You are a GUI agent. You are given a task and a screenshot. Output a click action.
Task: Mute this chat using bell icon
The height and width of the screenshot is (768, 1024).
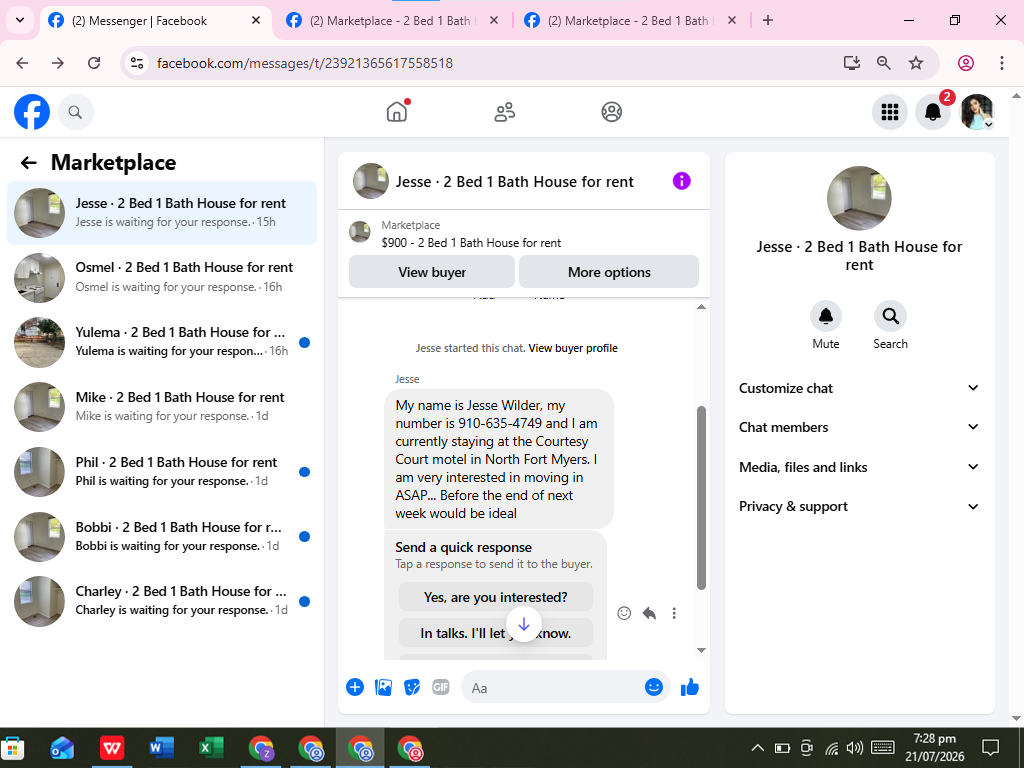point(825,316)
